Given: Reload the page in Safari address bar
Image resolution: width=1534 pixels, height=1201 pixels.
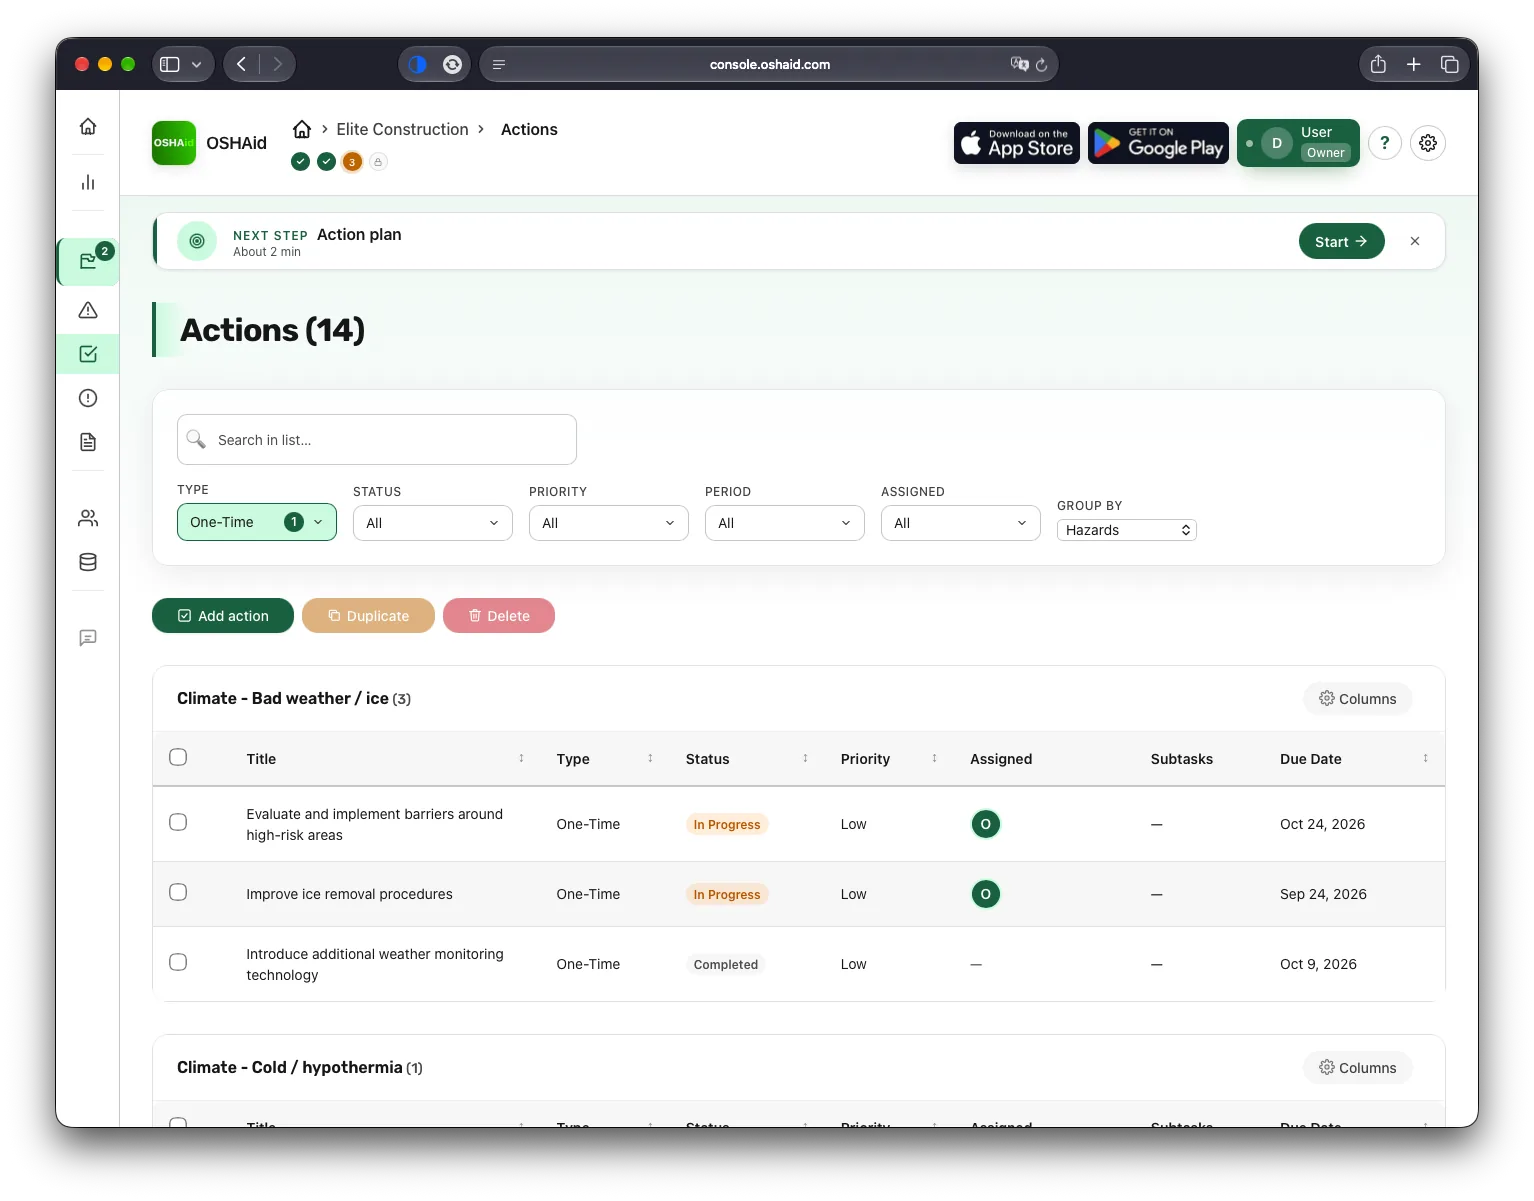Looking at the screenshot, I should pos(1041,65).
